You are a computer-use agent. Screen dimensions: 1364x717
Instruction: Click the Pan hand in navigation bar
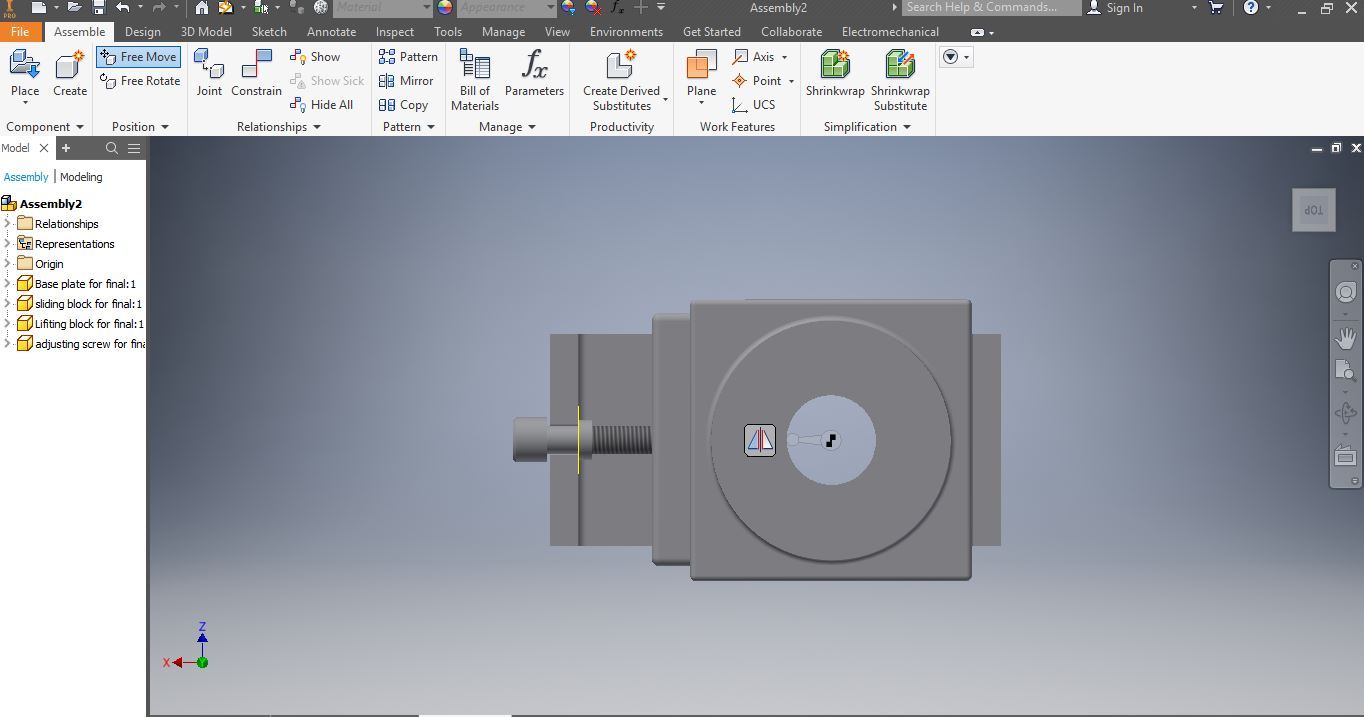[1346, 338]
